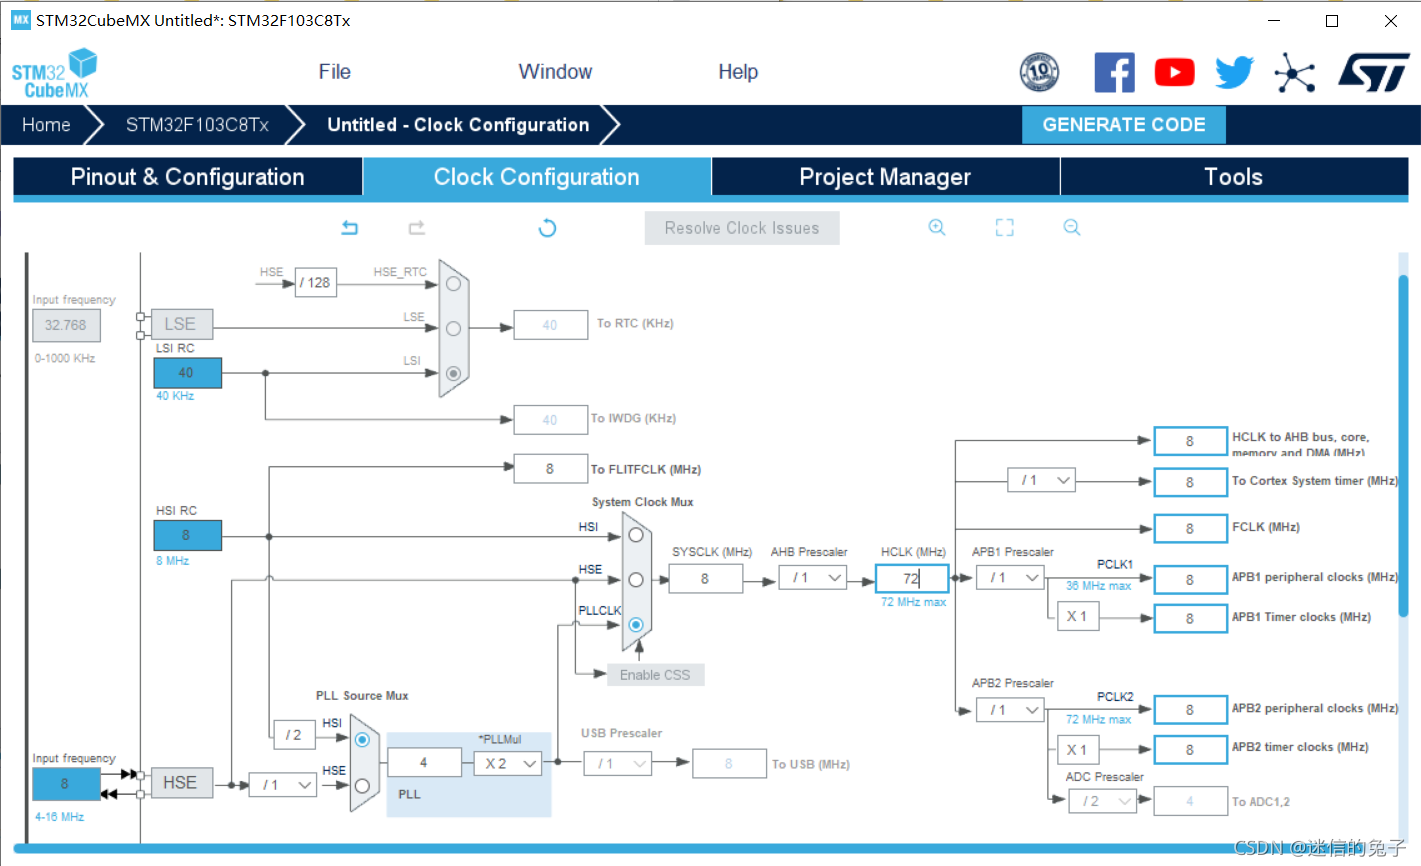Open the File menu
1421x866 pixels.
tap(334, 72)
